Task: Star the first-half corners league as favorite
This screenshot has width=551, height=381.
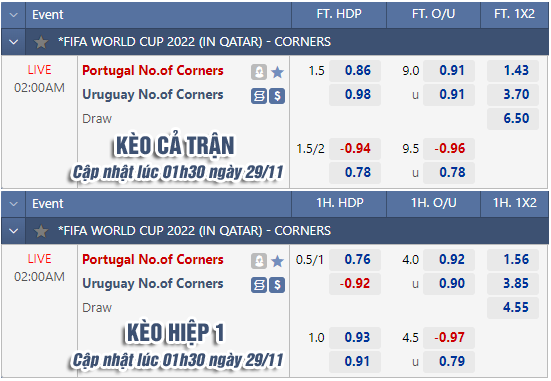Action: (x=41, y=231)
